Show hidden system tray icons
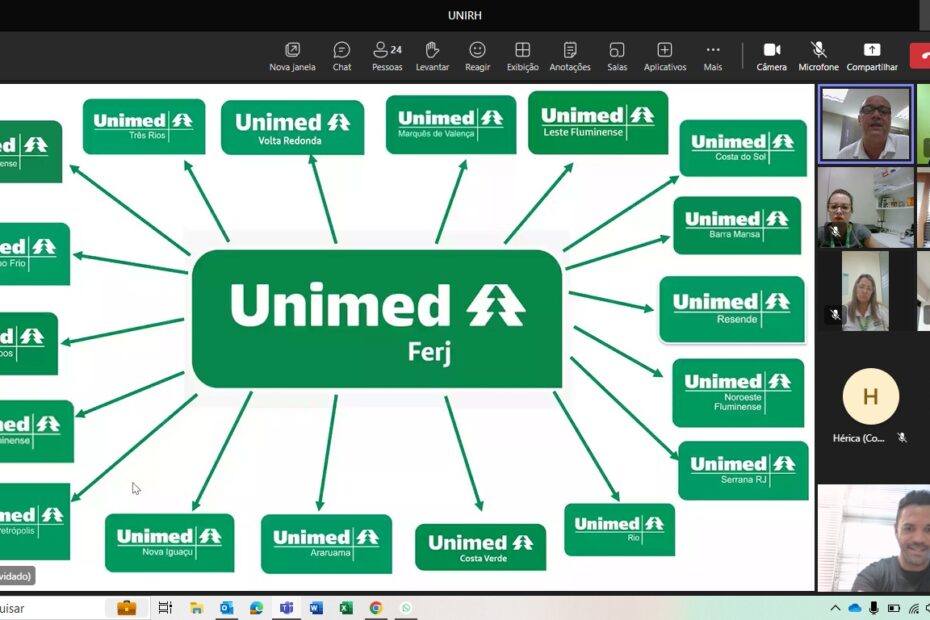This screenshot has width=930, height=620. [x=835, y=608]
